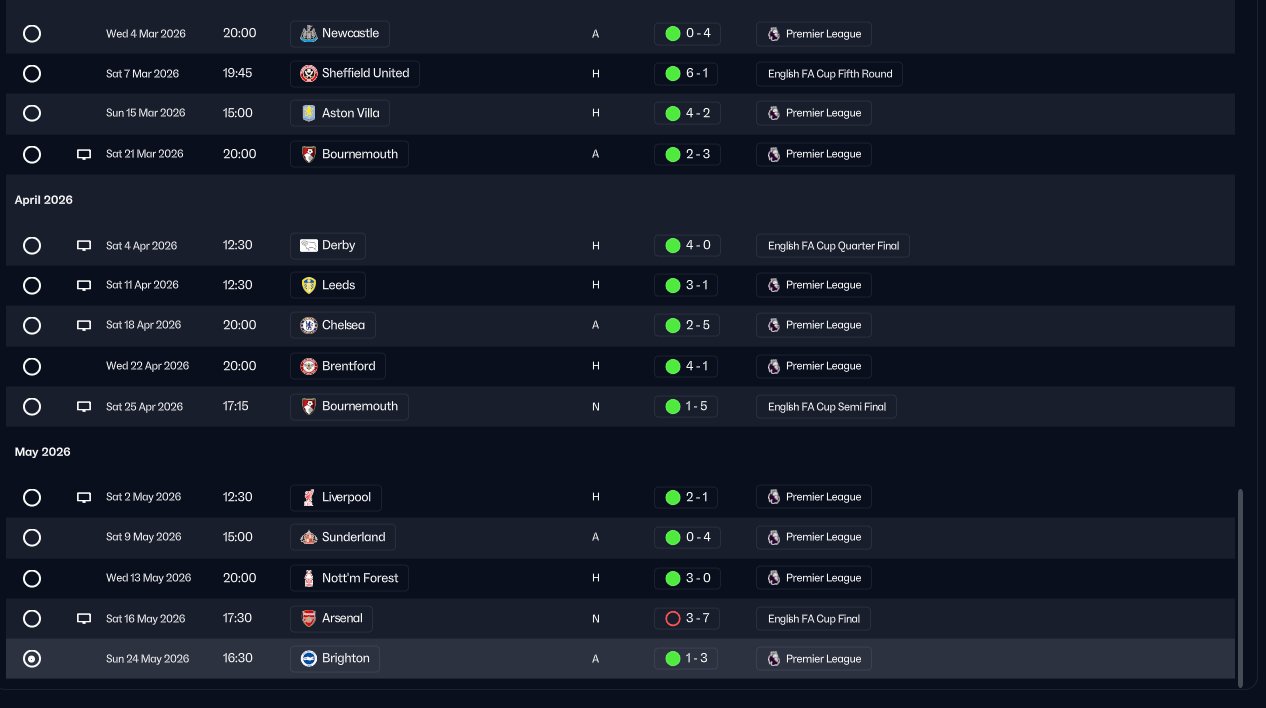Viewport: 1266px width, 708px height.
Task: Click the Sheffield United crest icon
Action: click(x=309, y=73)
